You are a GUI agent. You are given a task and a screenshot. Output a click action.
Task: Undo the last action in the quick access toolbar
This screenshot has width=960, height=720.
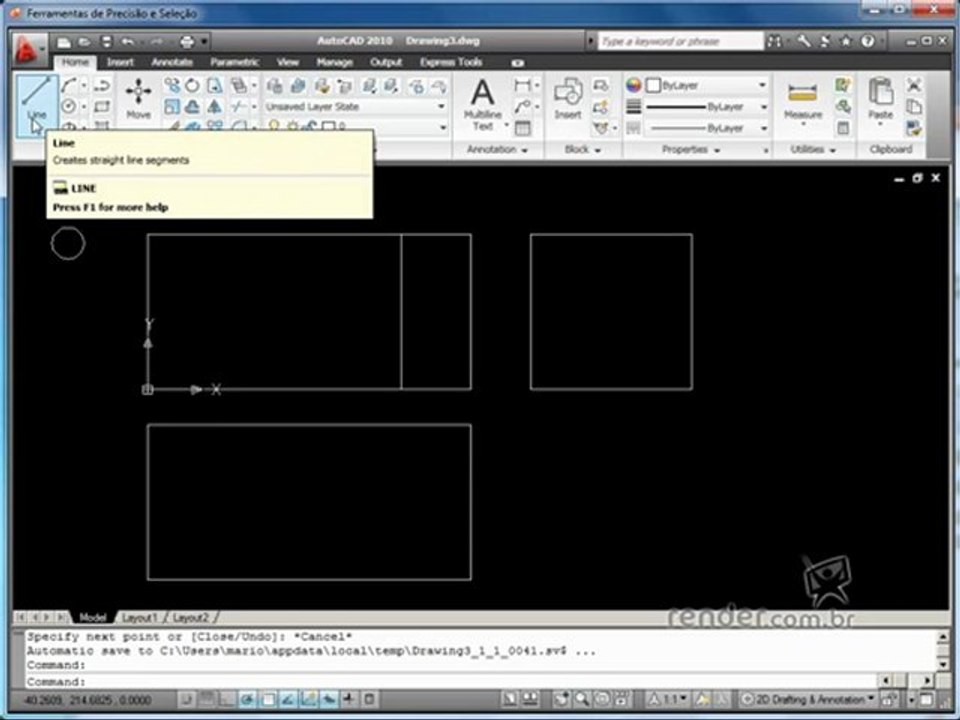127,42
